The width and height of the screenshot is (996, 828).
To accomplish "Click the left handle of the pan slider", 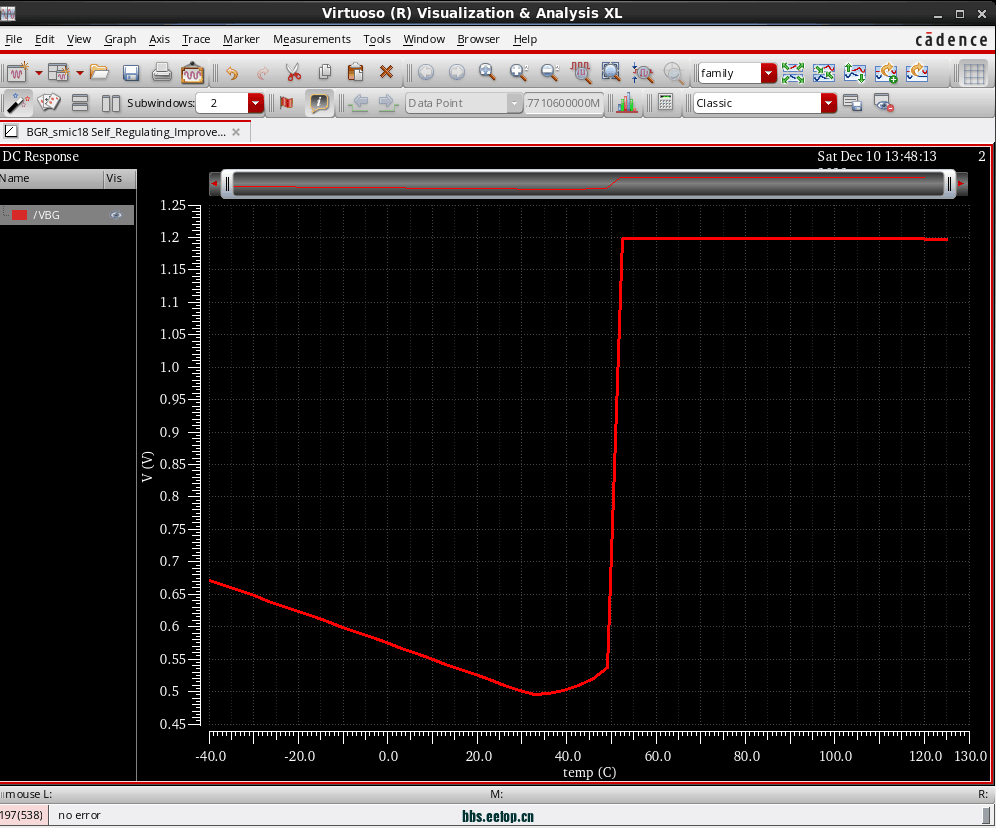I will pos(227,184).
